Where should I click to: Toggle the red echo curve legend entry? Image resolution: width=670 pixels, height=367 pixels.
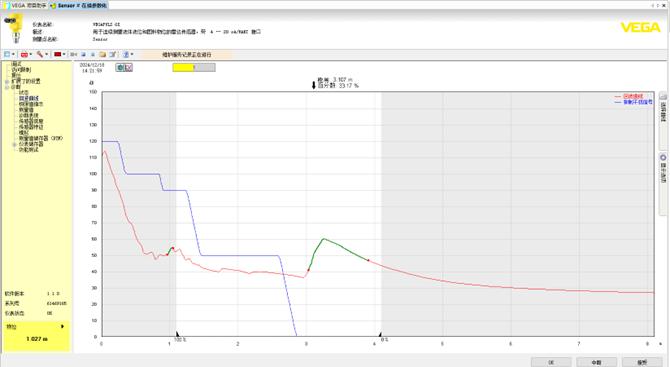click(x=634, y=97)
